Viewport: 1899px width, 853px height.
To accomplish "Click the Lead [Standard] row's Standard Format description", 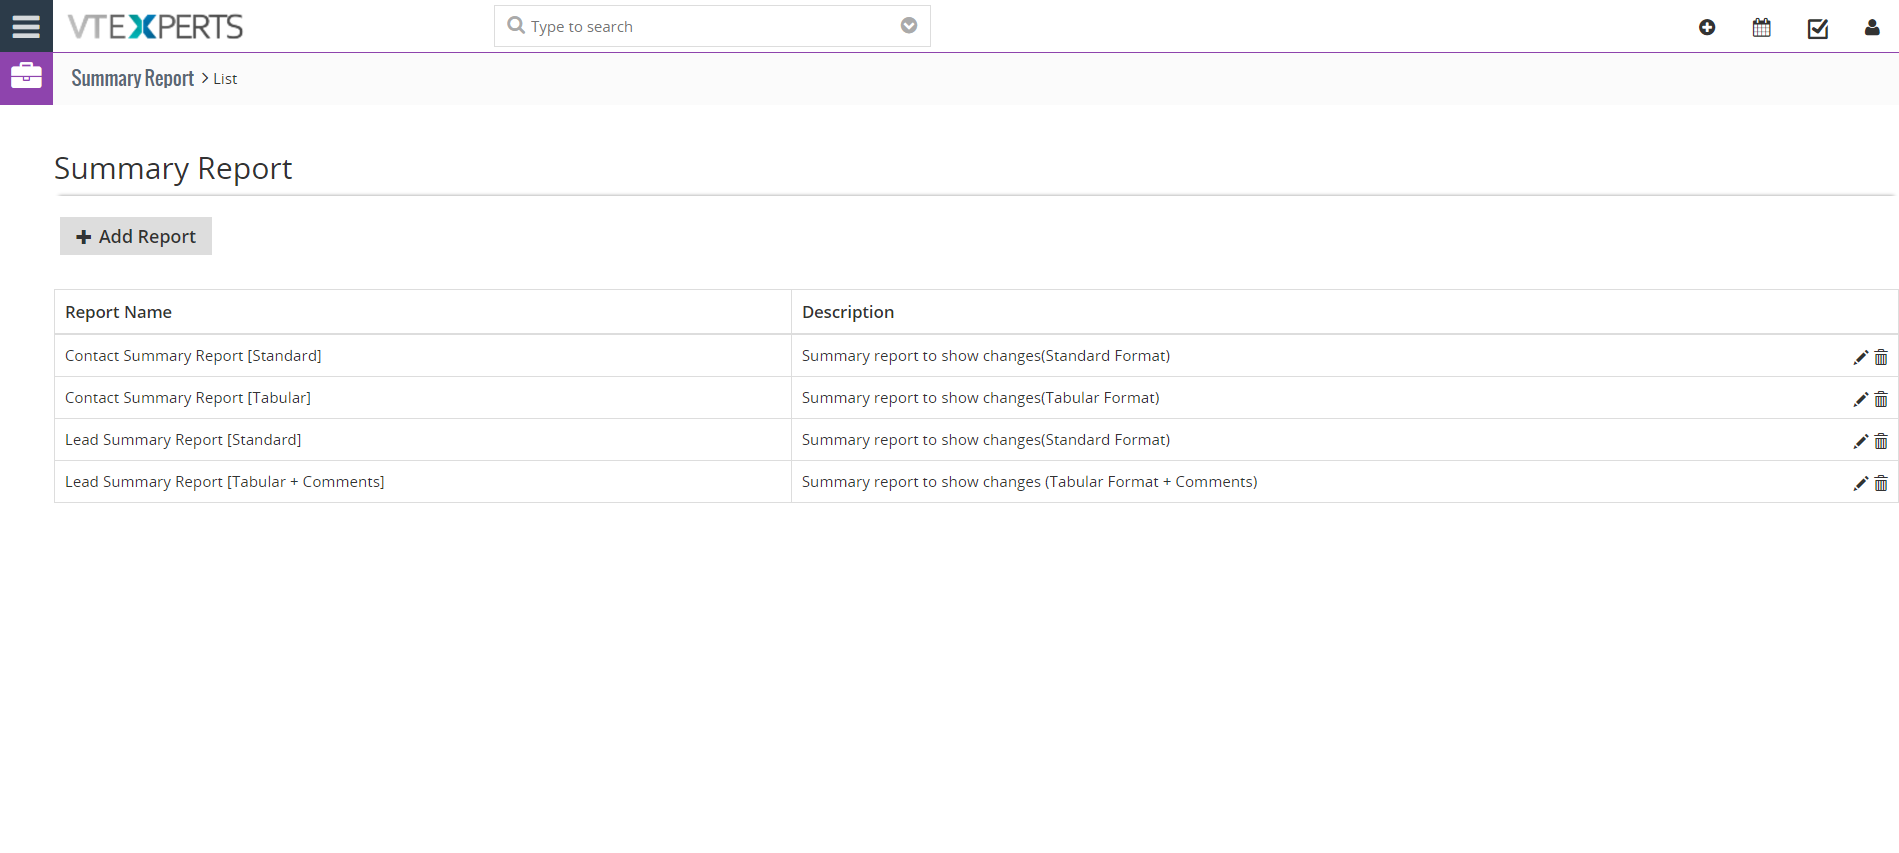I will (x=986, y=440).
